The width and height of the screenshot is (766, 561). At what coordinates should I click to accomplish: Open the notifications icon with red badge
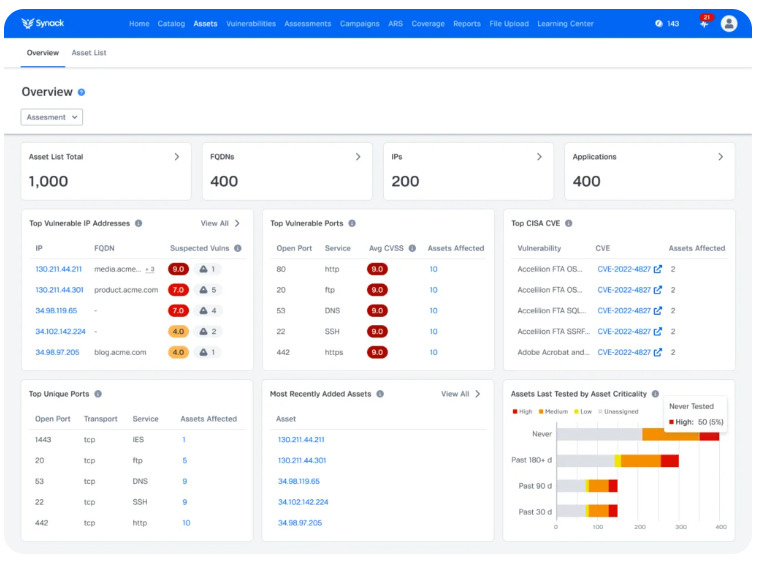click(704, 23)
